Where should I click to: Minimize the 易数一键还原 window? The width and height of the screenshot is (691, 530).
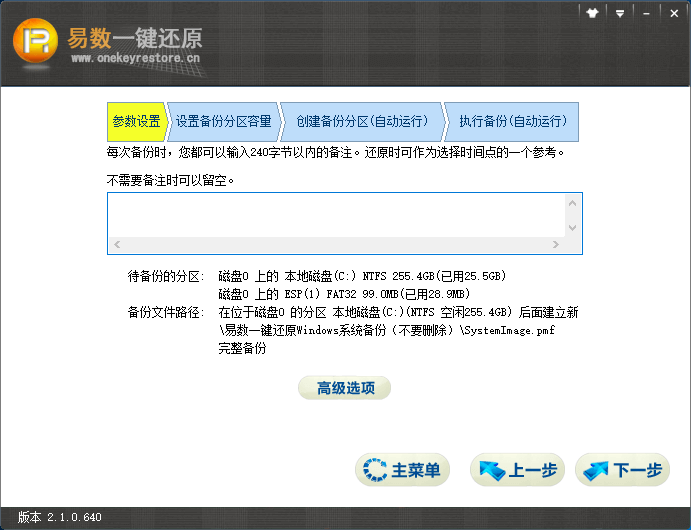(x=646, y=14)
